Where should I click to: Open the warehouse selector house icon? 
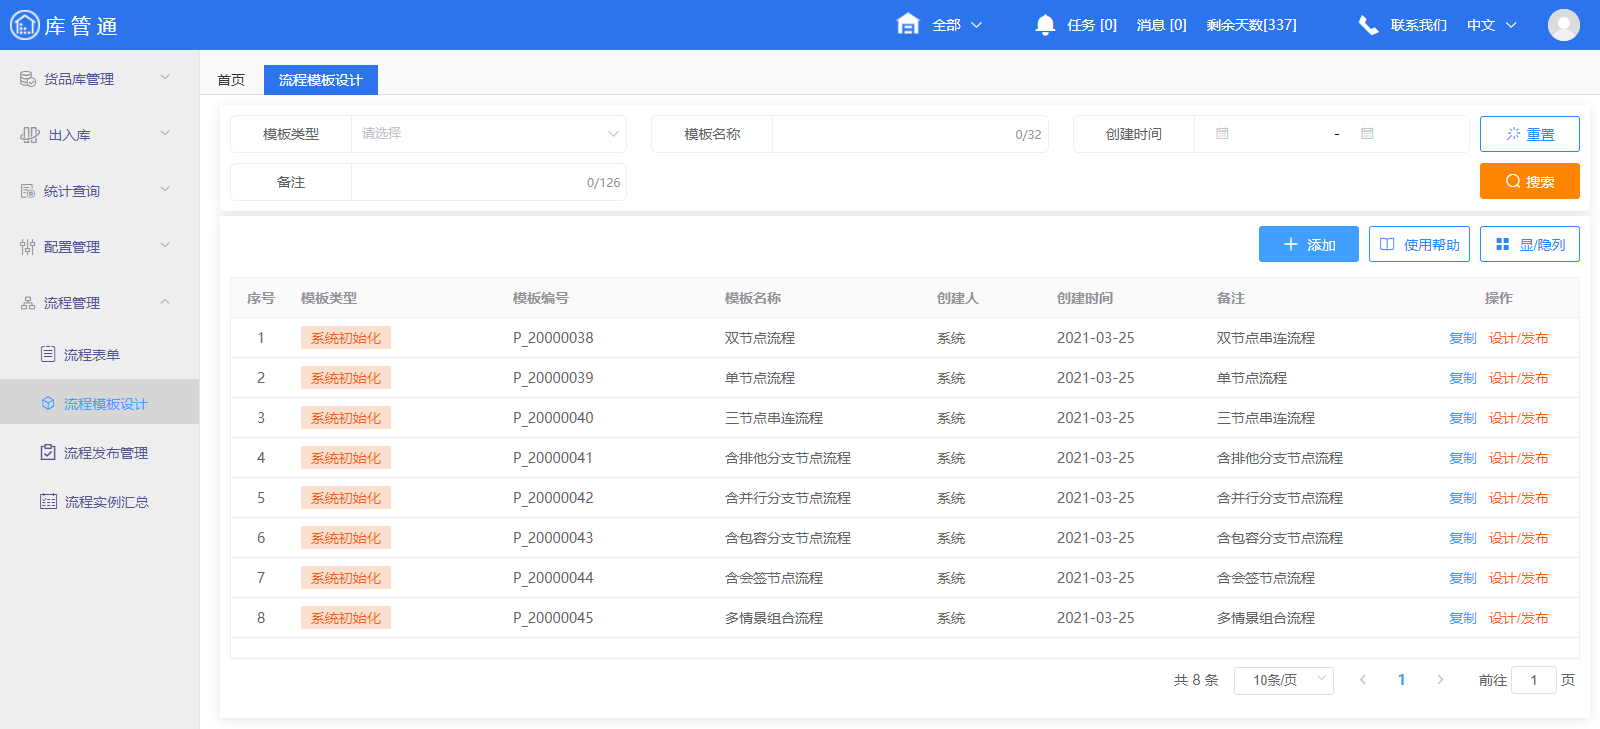(x=908, y=24)
